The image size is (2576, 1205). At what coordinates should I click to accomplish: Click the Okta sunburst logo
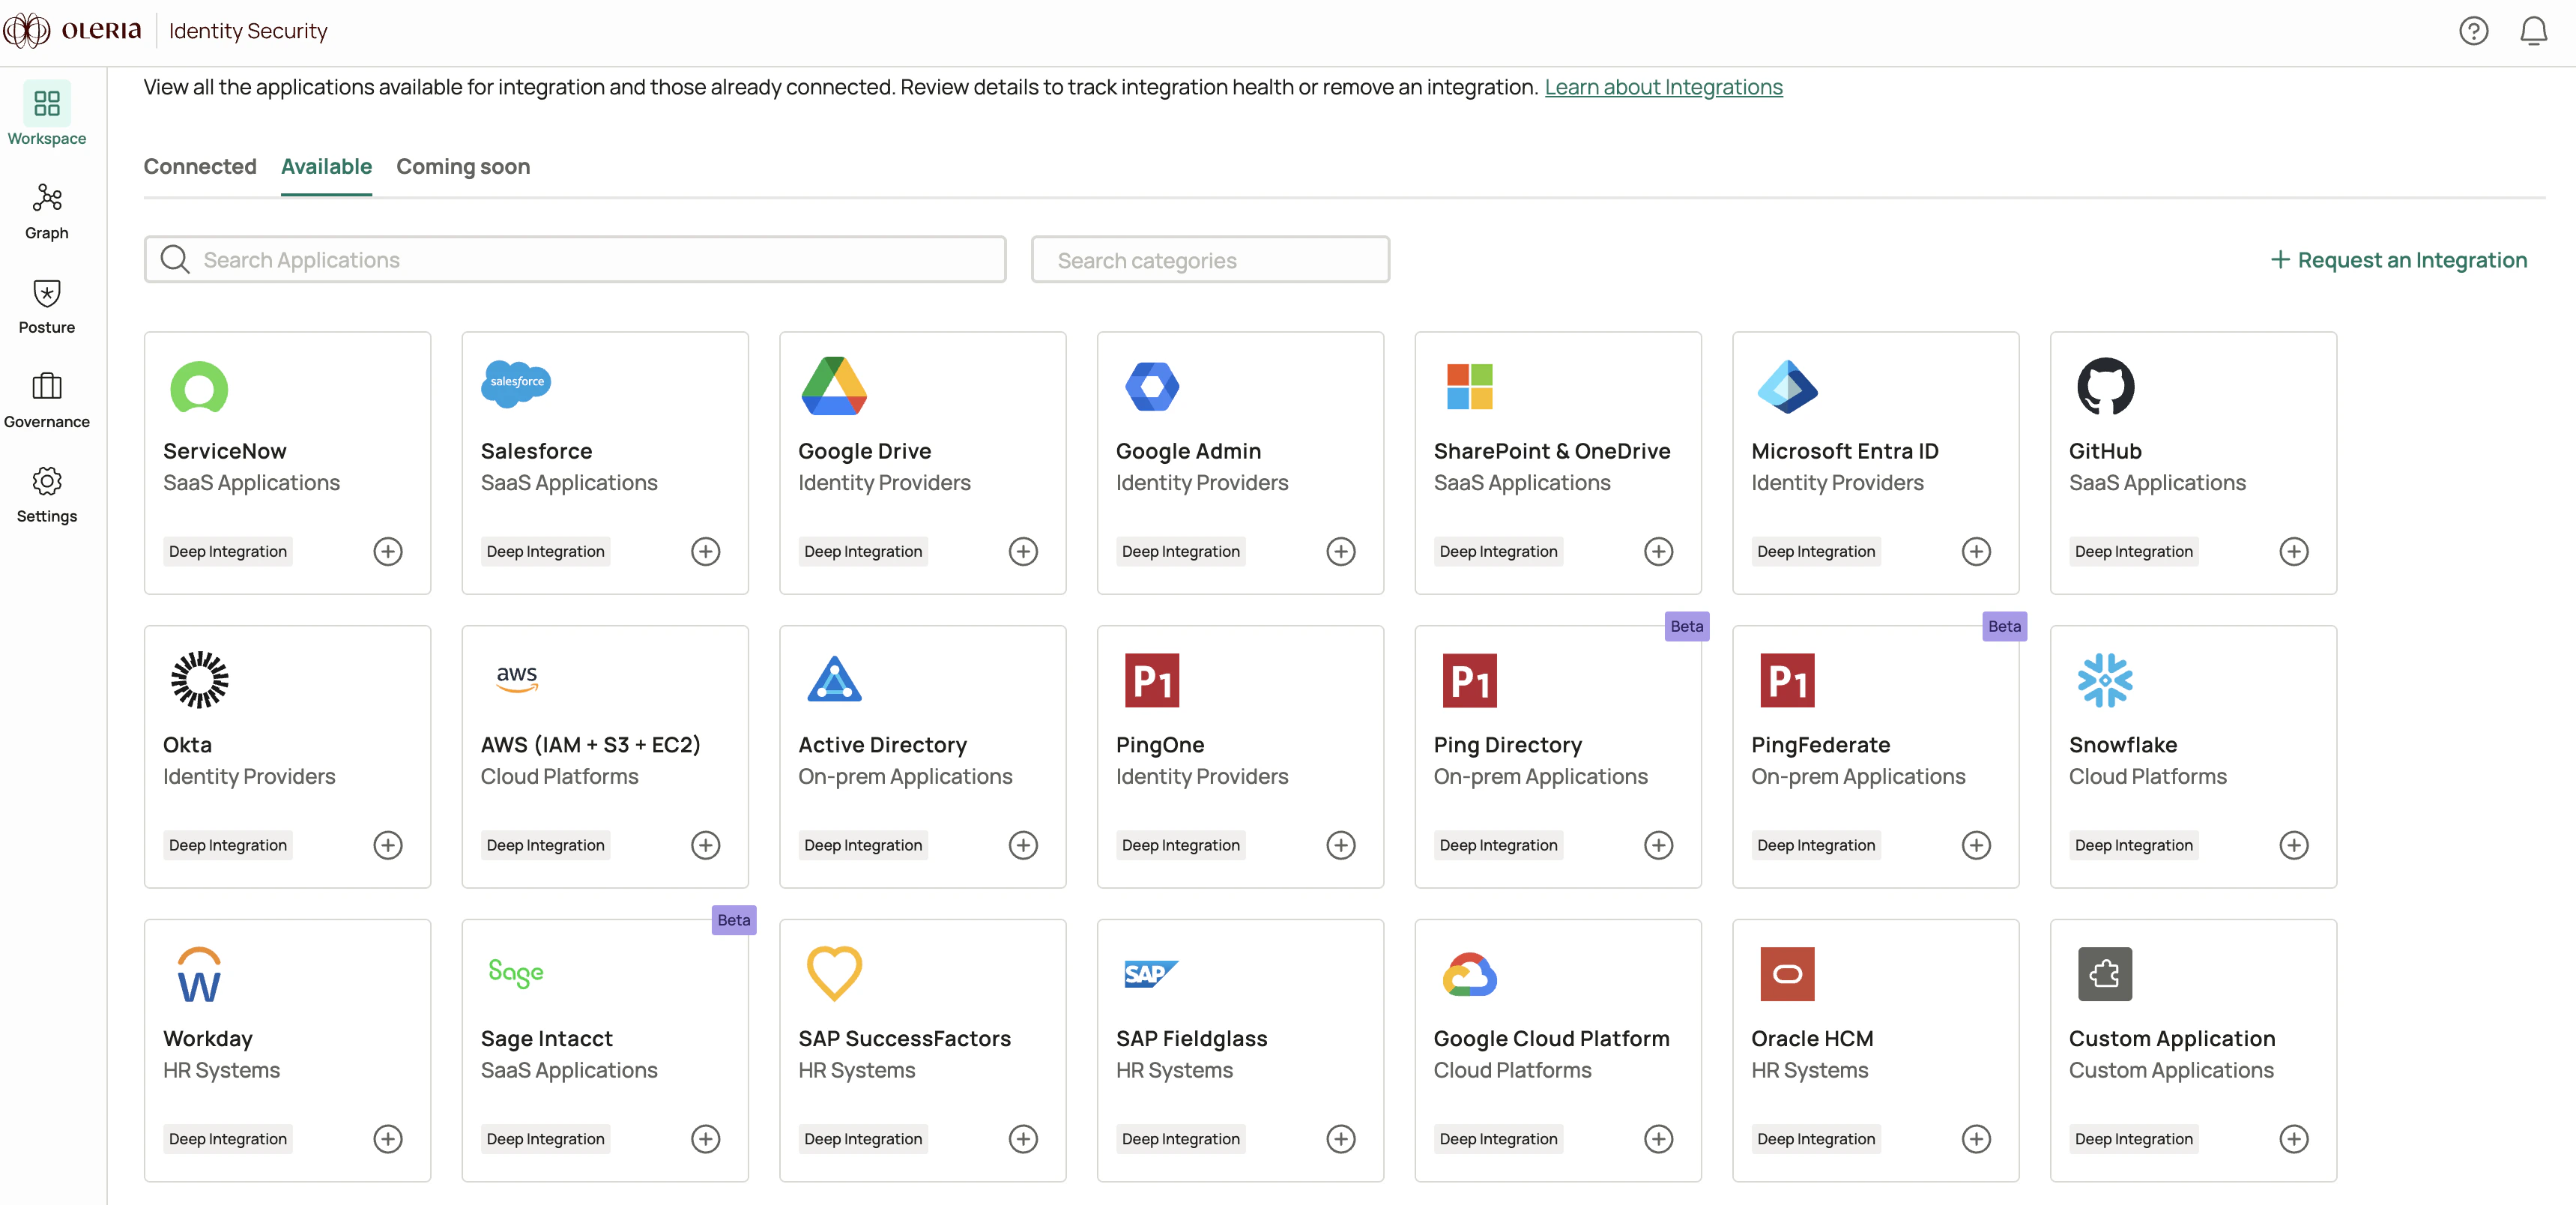pyautogui.click(x=199, y=680)
